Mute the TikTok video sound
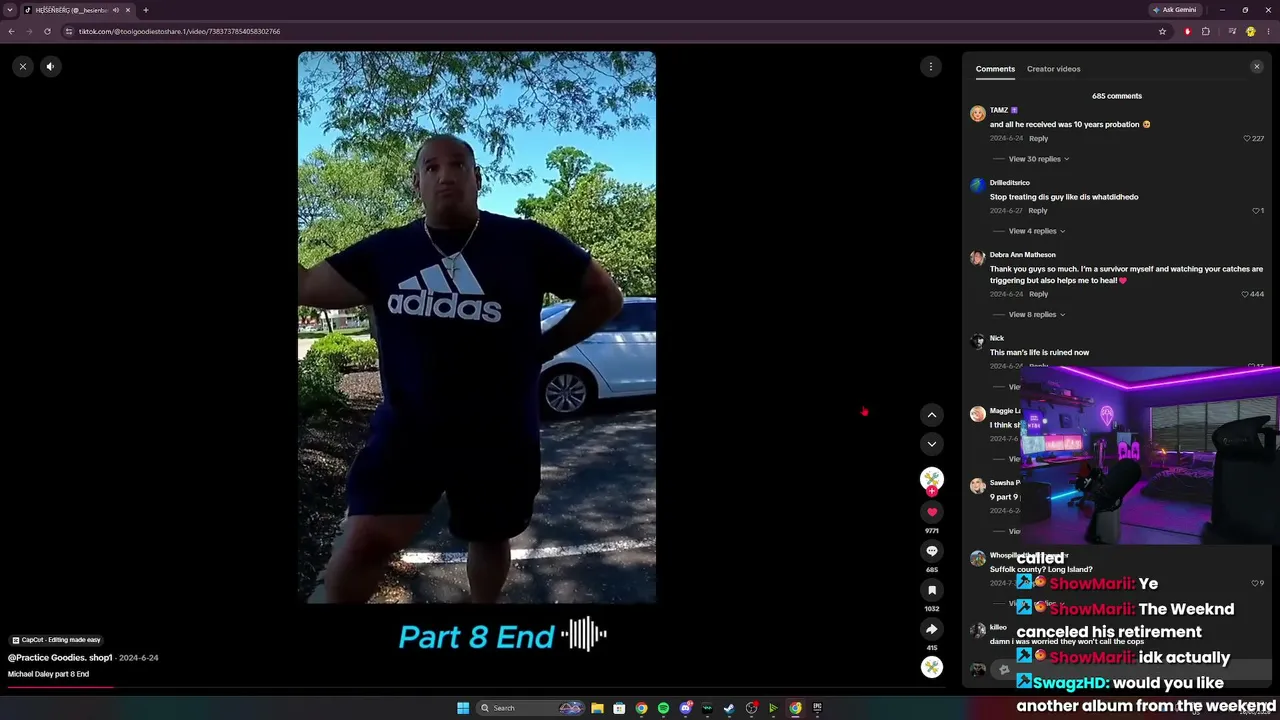The width and height of the screenshot is (1280, 720). pos(50,66)
